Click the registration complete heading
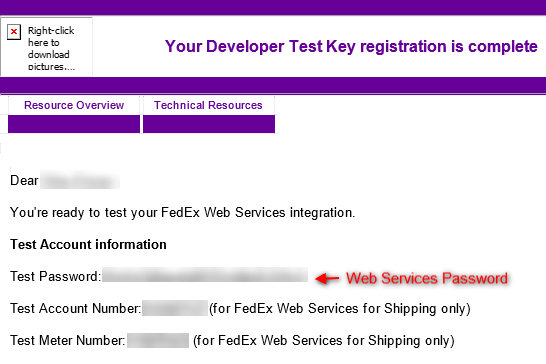This screenshot has width=546, height=364. tap(351, 47)
